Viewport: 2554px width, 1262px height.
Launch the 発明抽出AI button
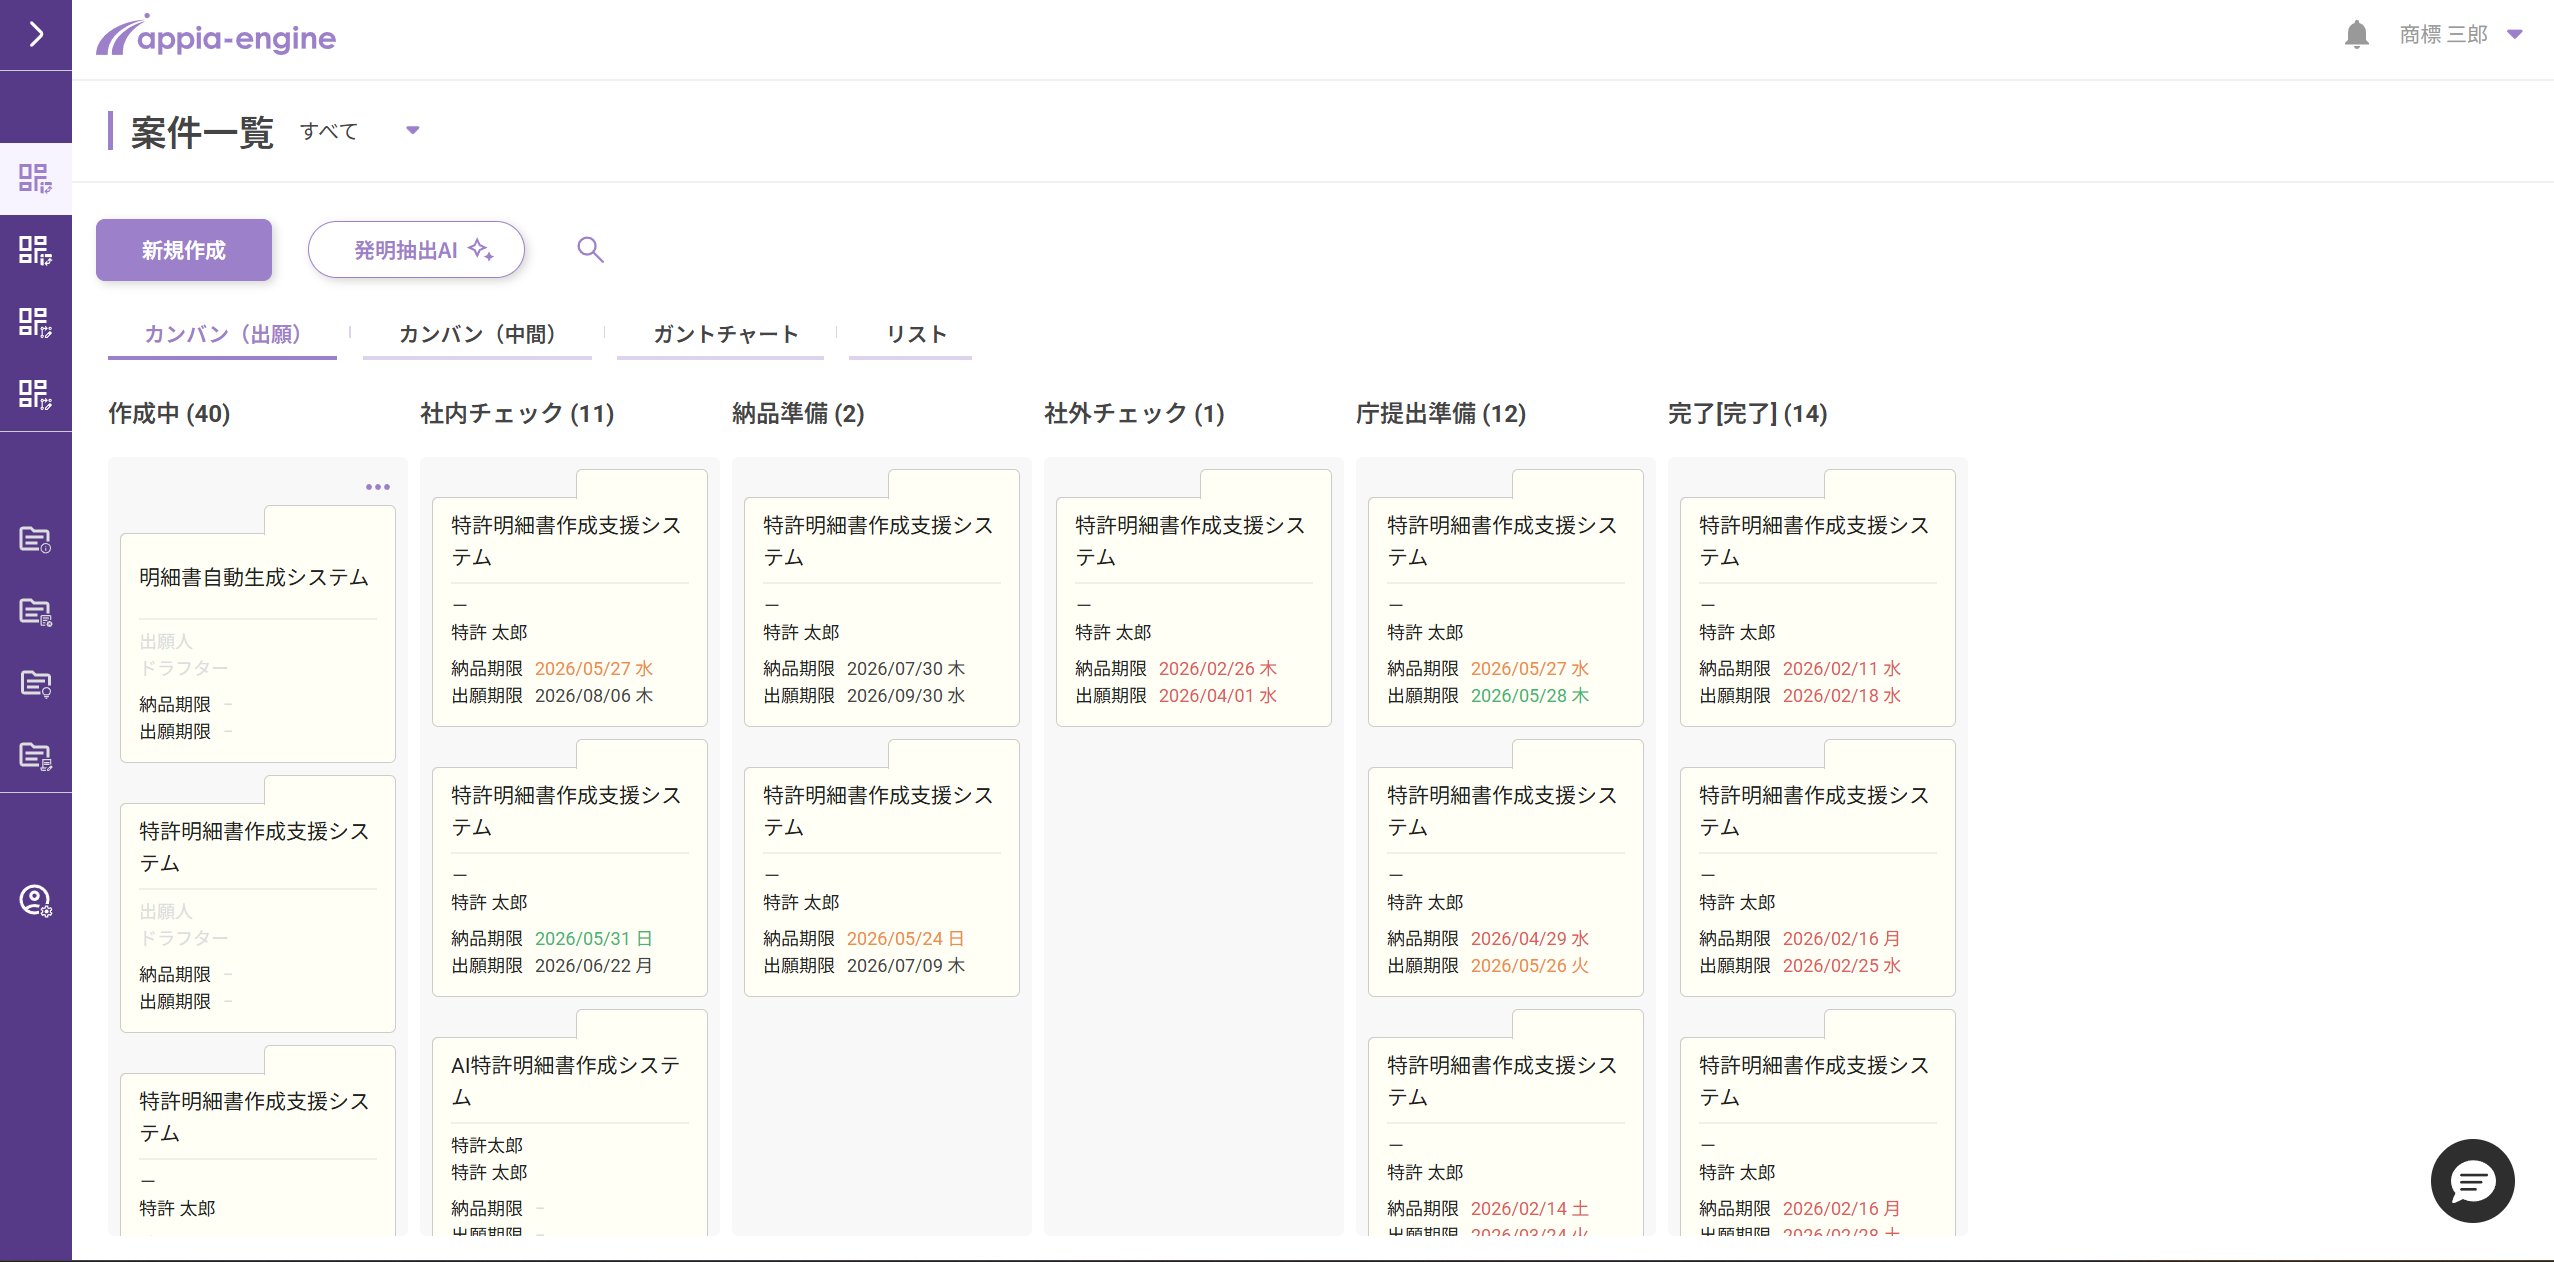(x=416, y=250)
